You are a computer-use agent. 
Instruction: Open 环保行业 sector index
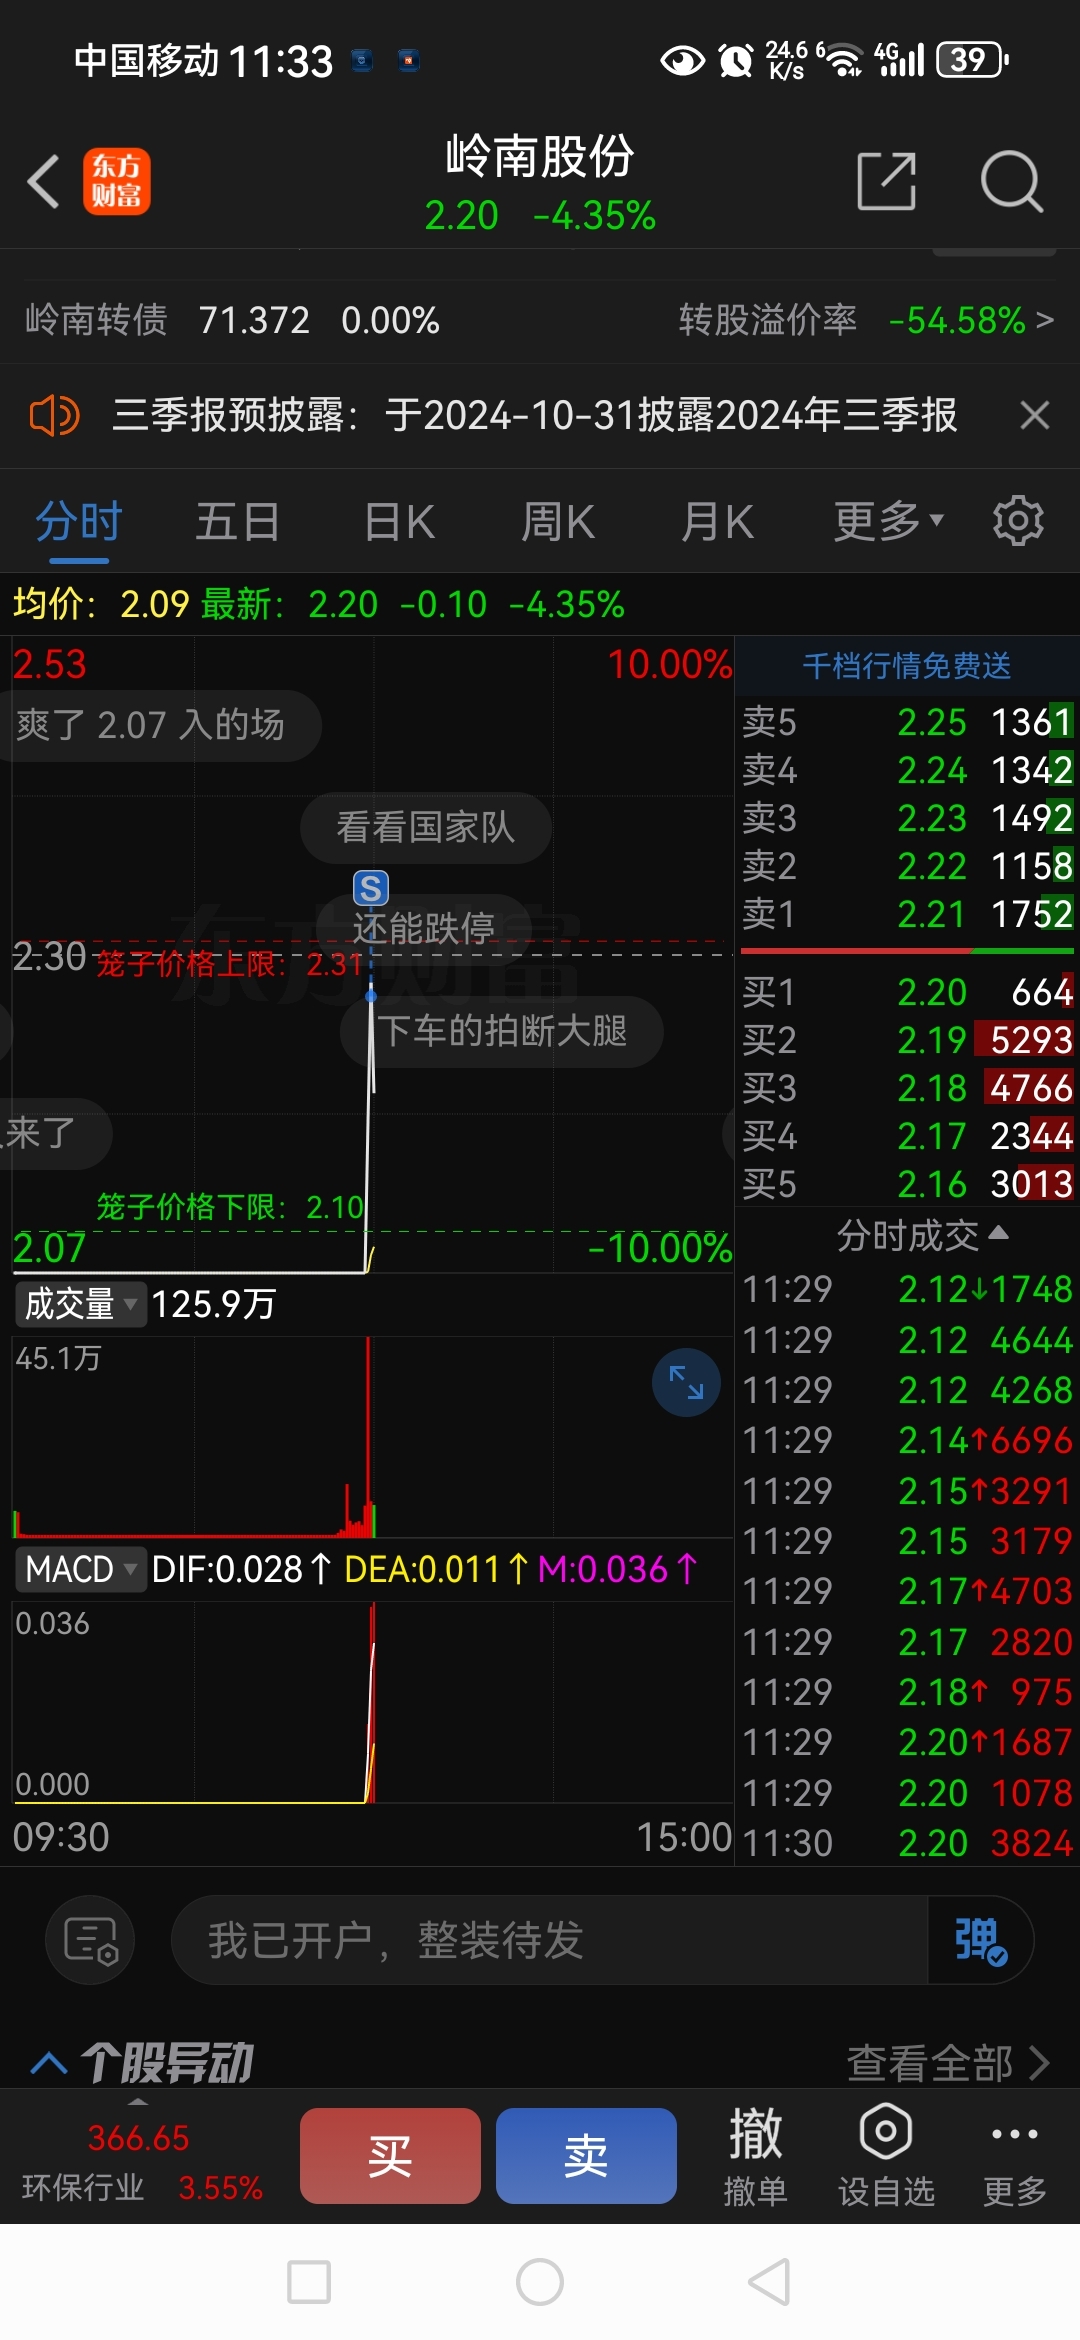tap(140, 2162)
